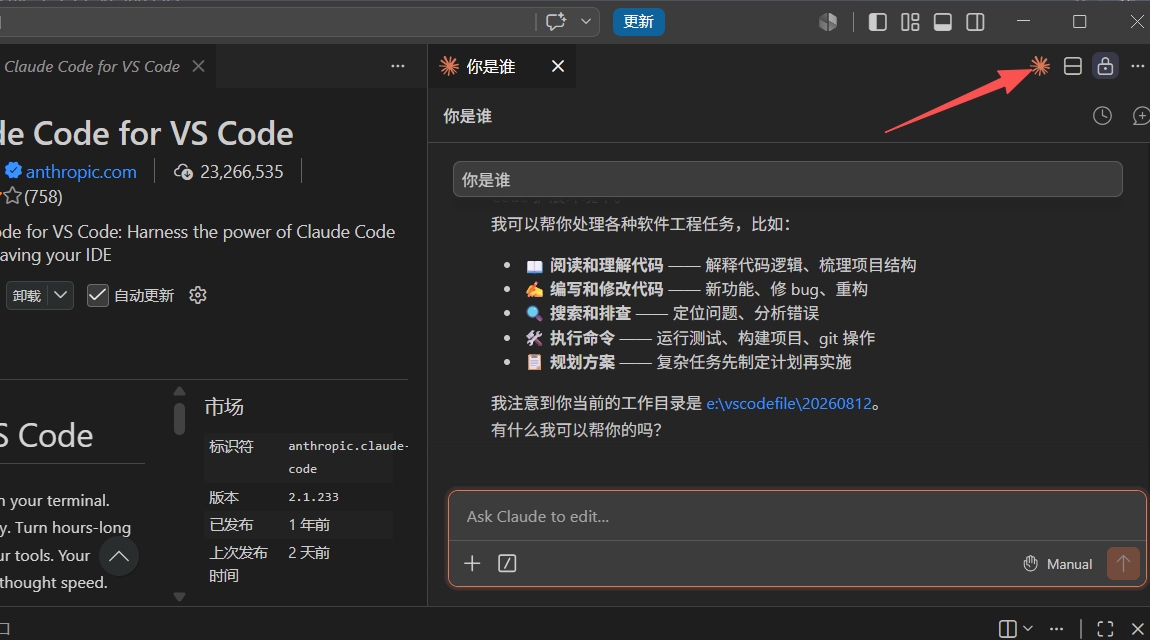Viewport: 1150px width, 640px height.
Task: Toggle the lock group icon
Action: point(1105,66)
